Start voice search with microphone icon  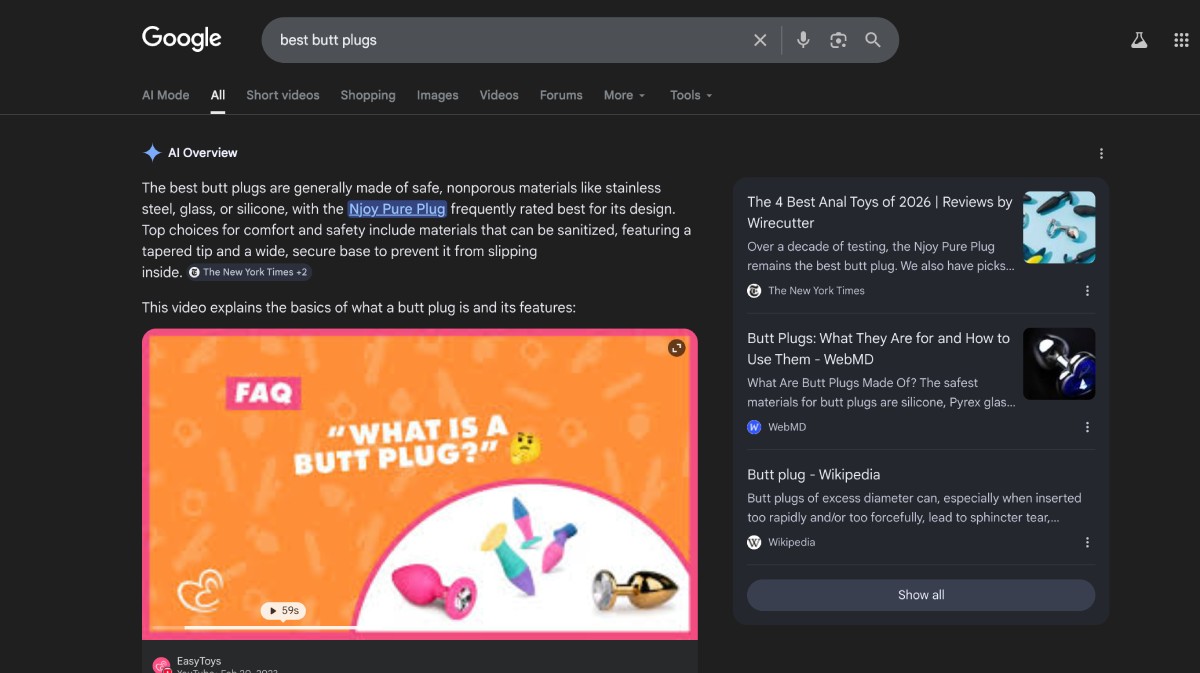coord(803,40)
